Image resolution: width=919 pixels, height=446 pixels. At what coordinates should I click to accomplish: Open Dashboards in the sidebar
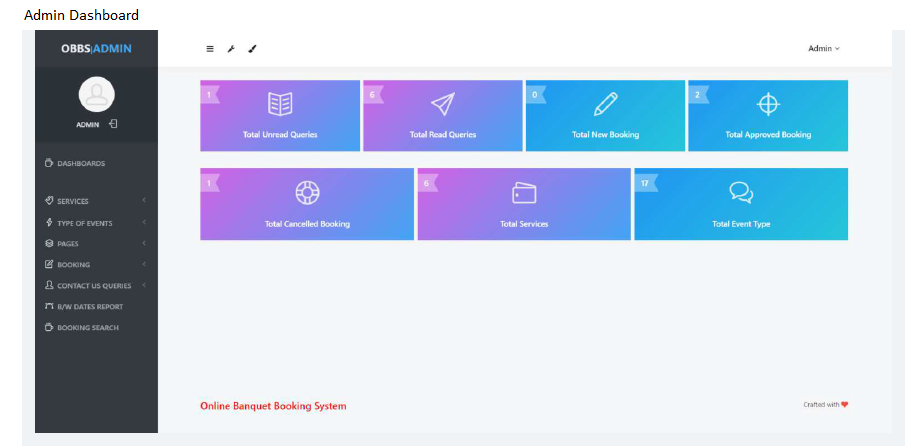(x=96, y=163)
